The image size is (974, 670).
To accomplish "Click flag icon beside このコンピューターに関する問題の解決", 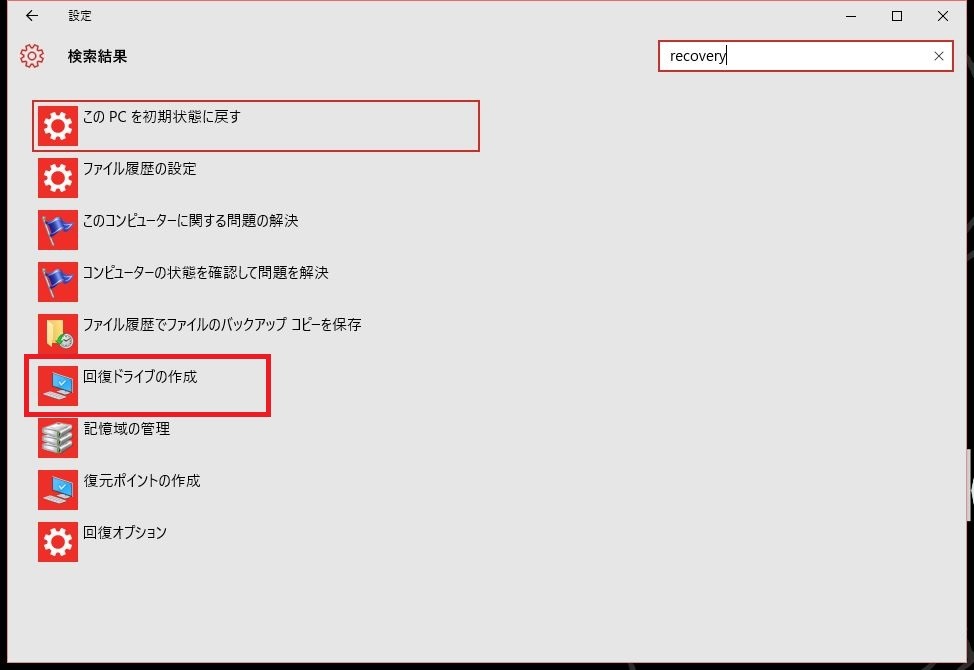I will tap(58, 230).
